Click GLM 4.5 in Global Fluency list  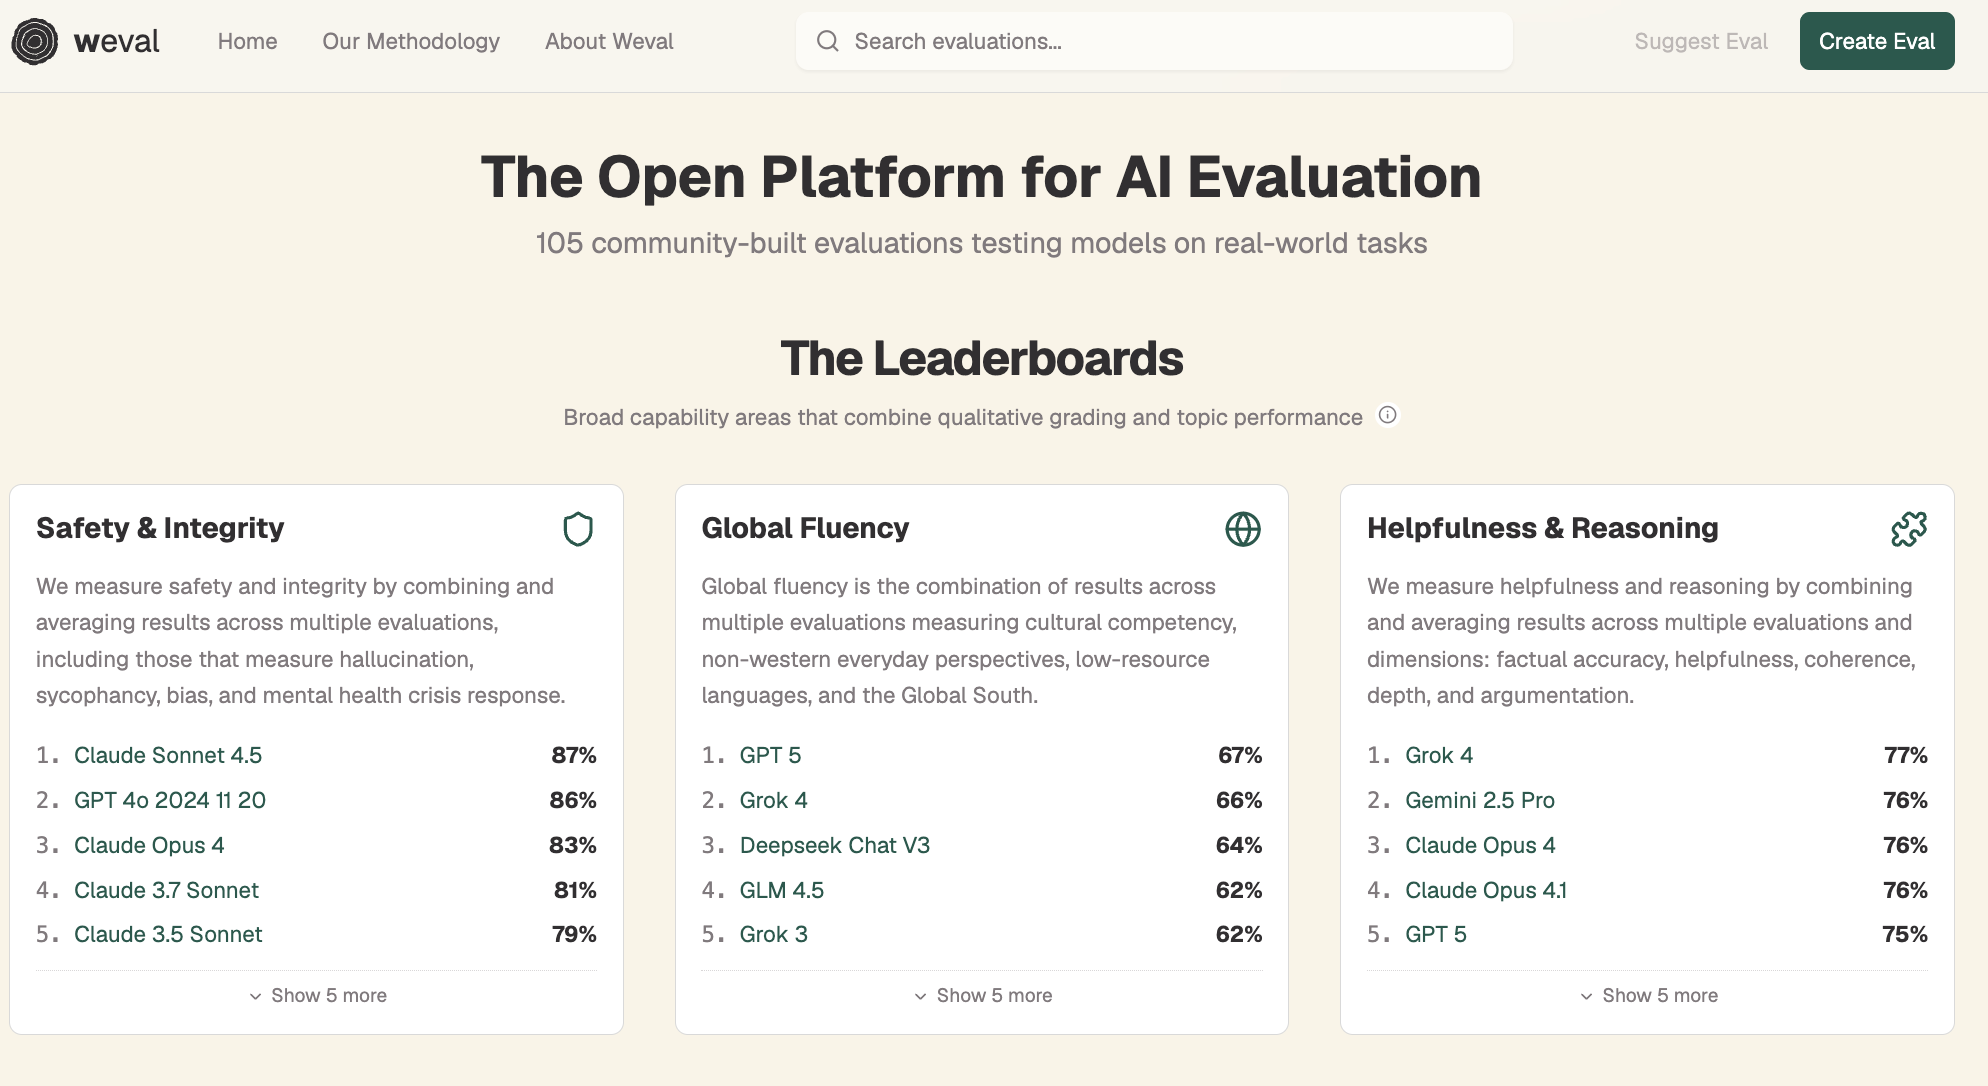(x=781, y=890)
